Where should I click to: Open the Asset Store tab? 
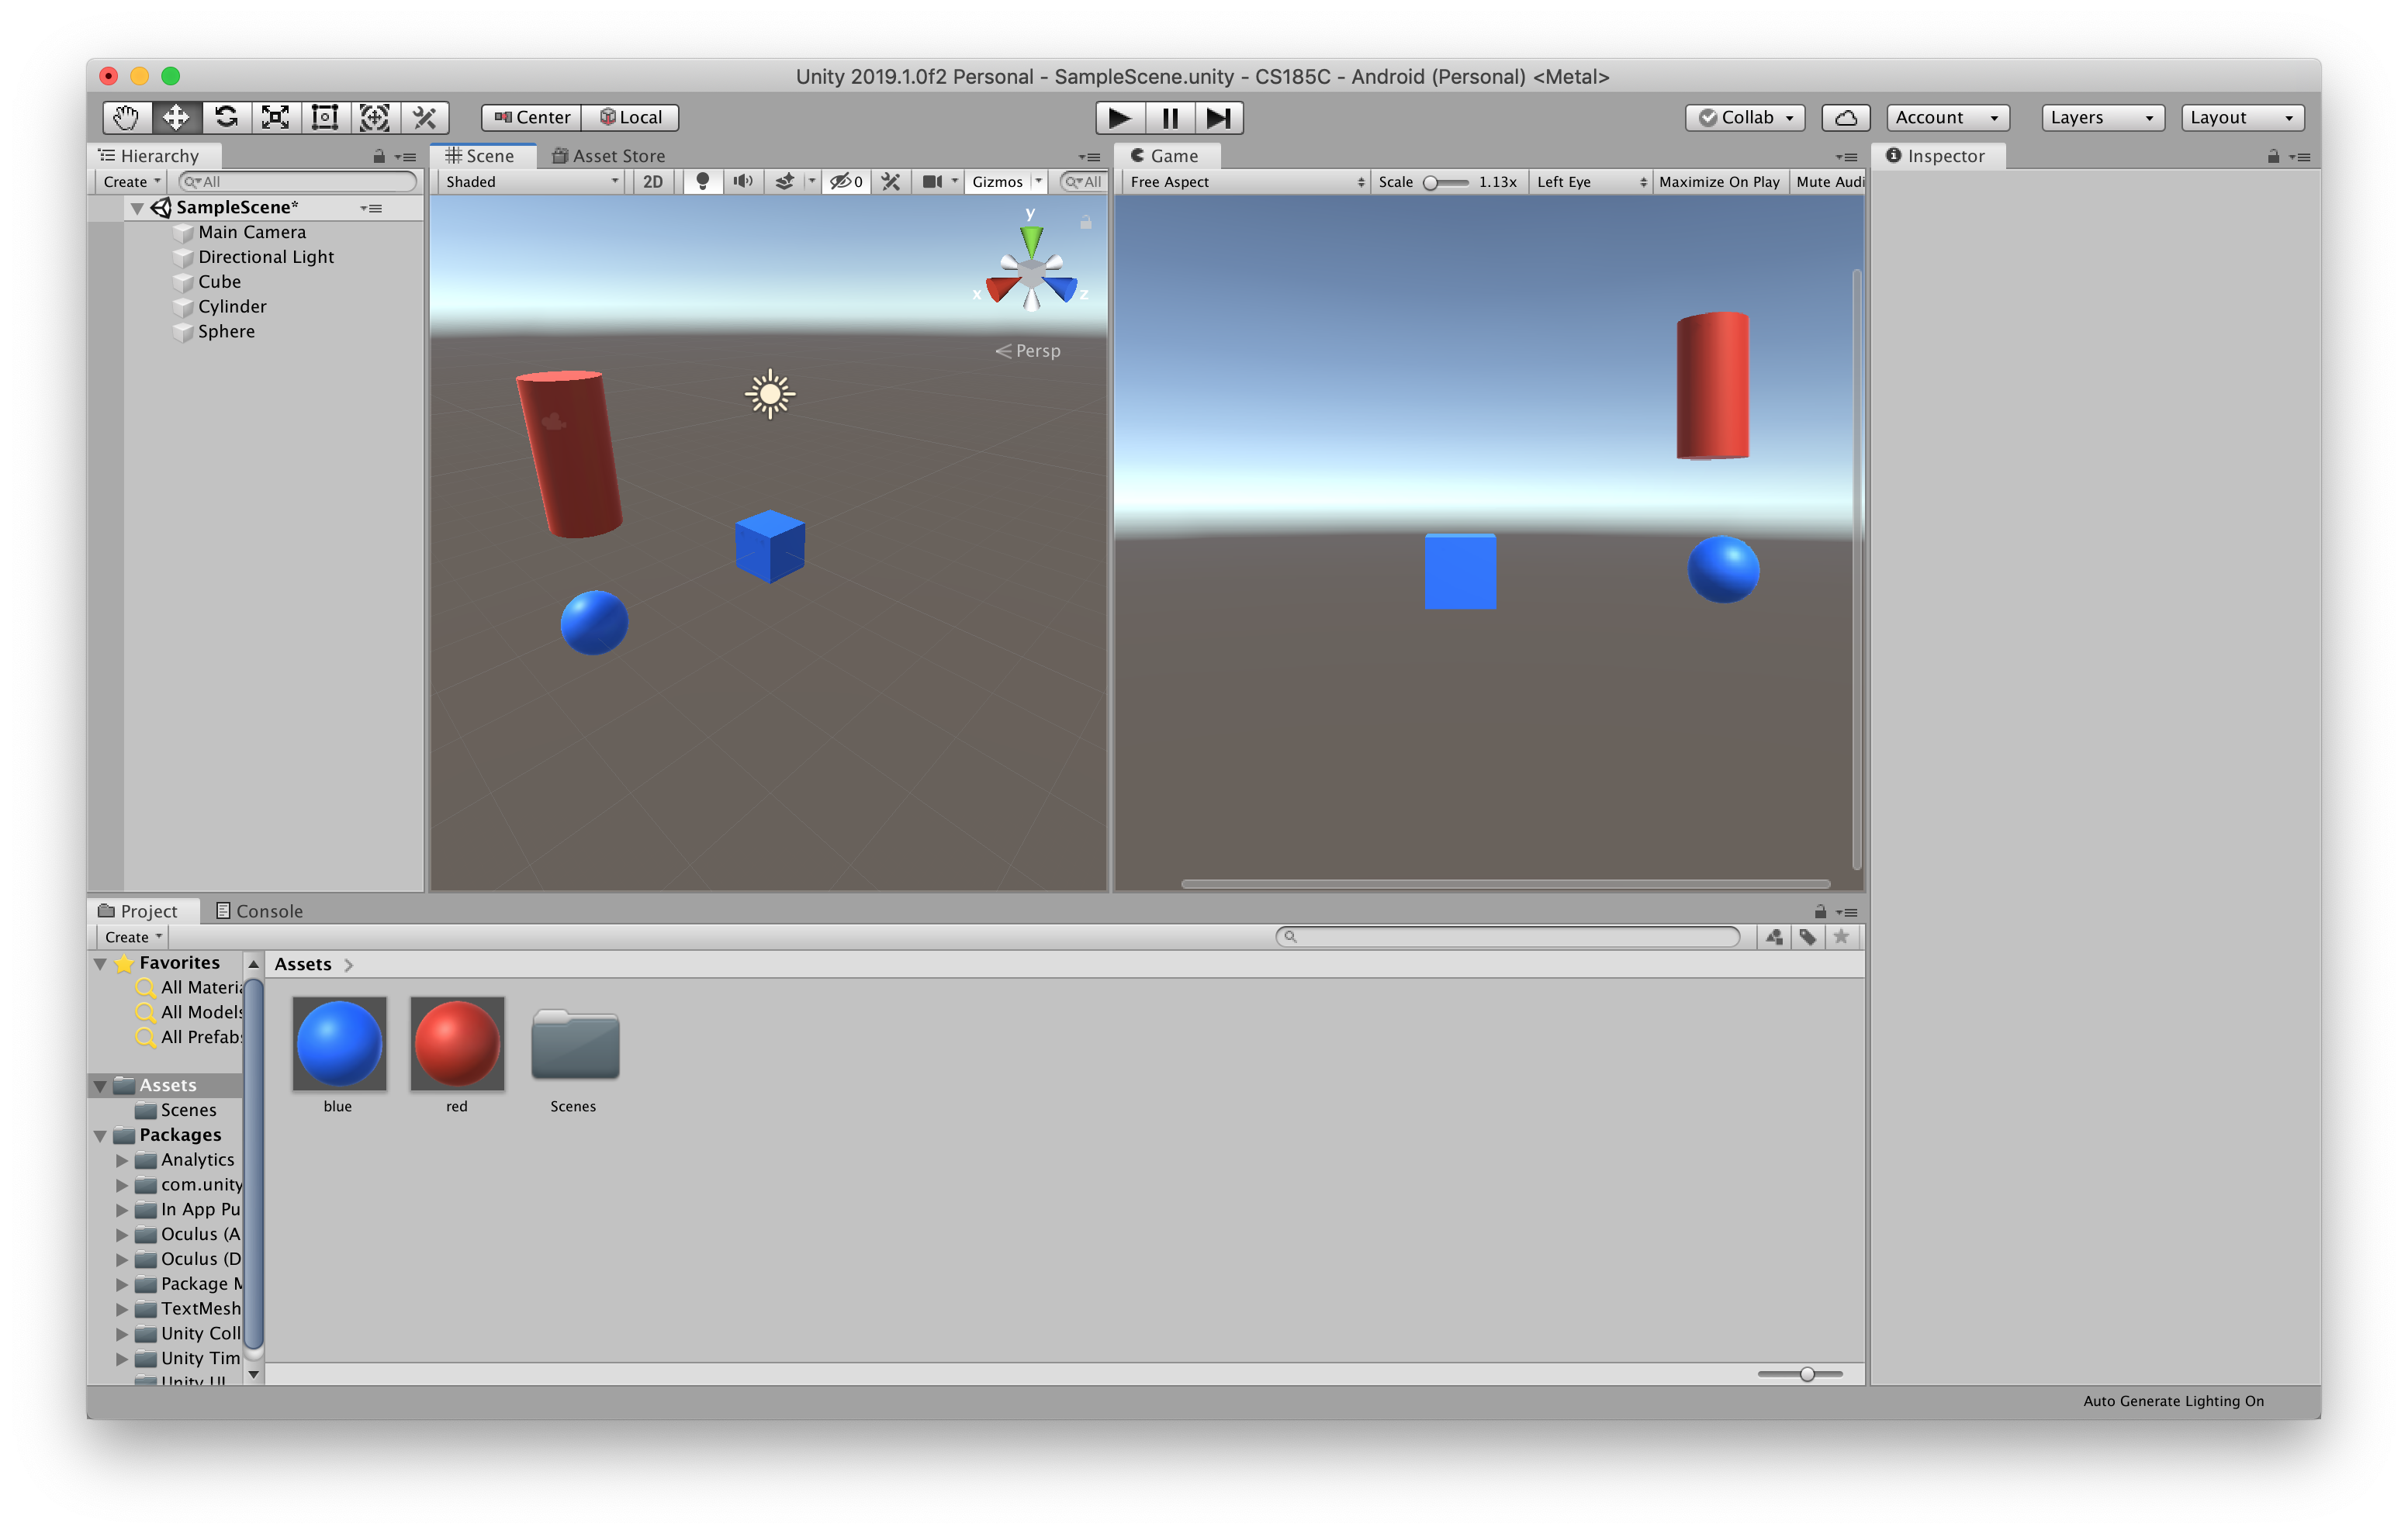[x=608, y=156]
